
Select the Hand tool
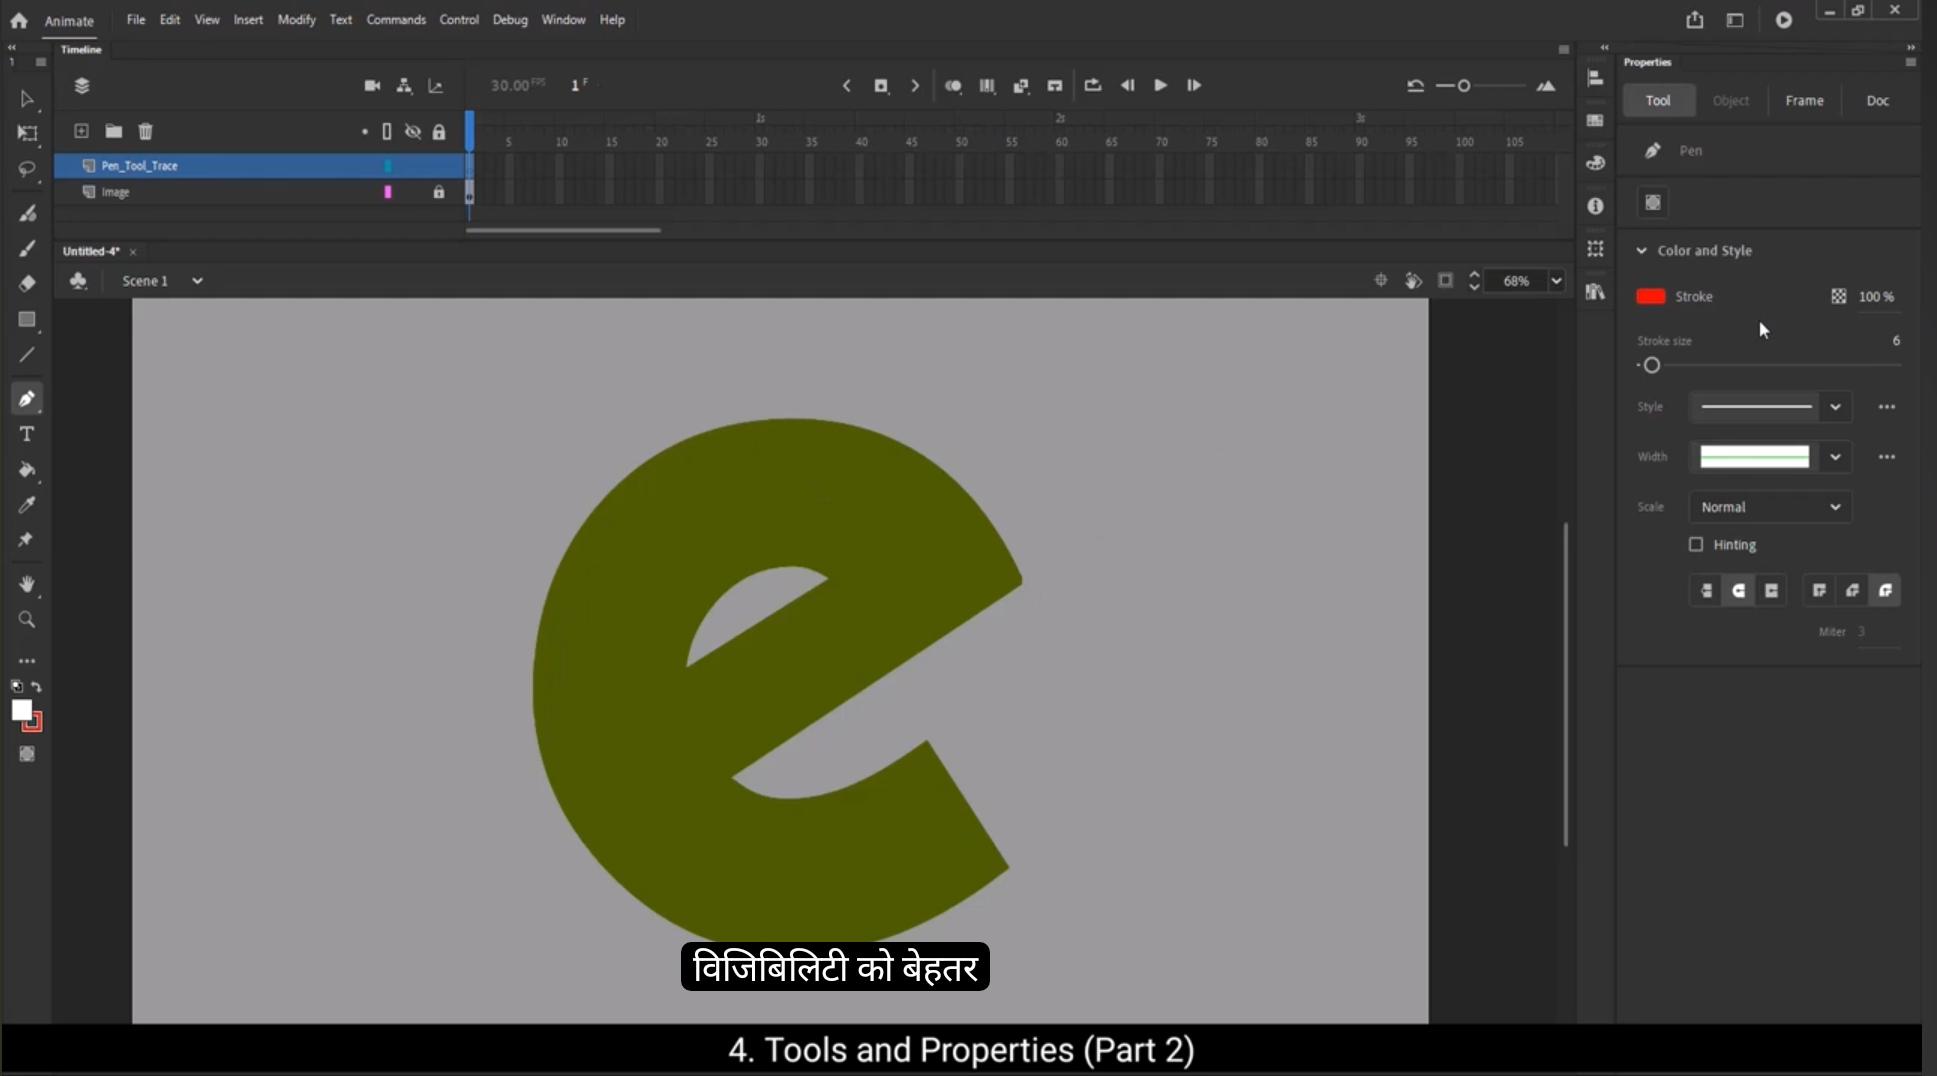(x=27, y=584)
